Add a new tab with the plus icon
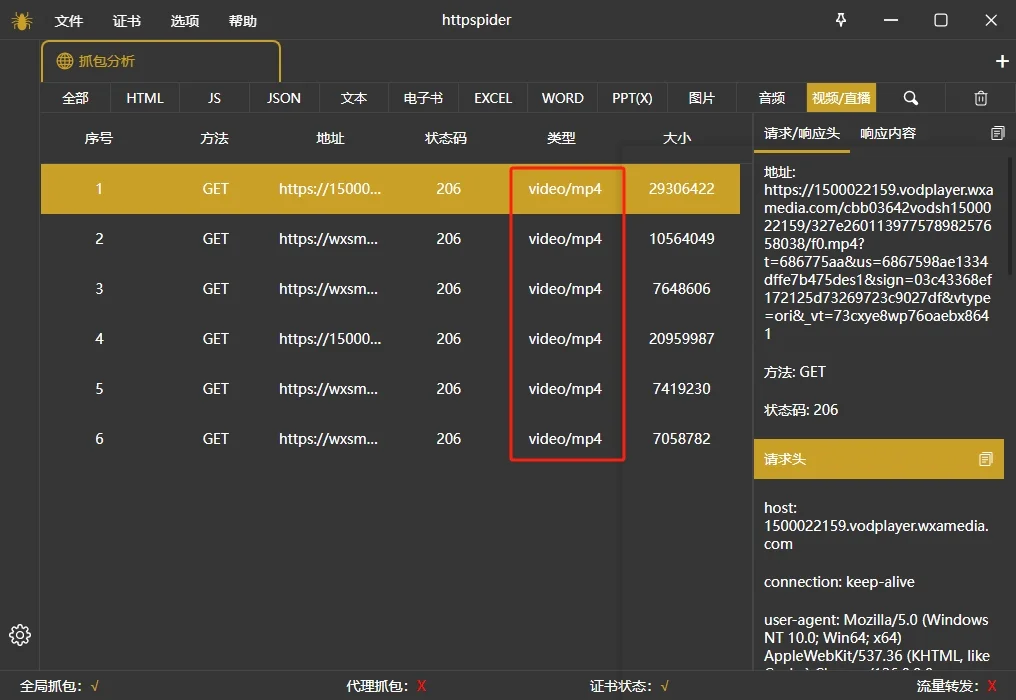The height and width of the screenshot is (700, 1016). click(x=1002, y=61)
